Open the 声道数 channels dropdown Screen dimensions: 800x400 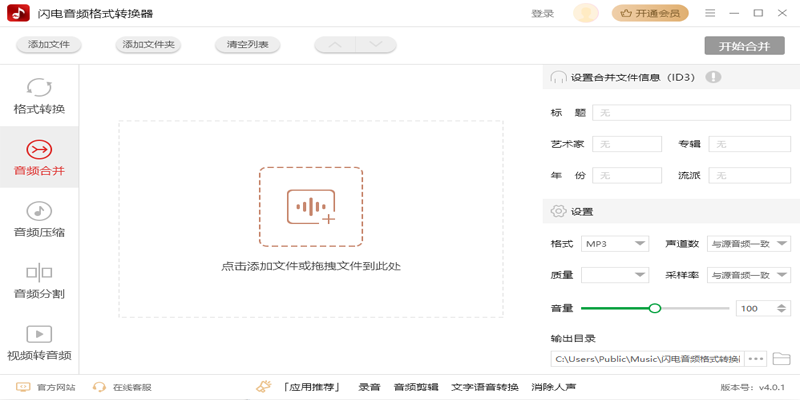(748, 244)
